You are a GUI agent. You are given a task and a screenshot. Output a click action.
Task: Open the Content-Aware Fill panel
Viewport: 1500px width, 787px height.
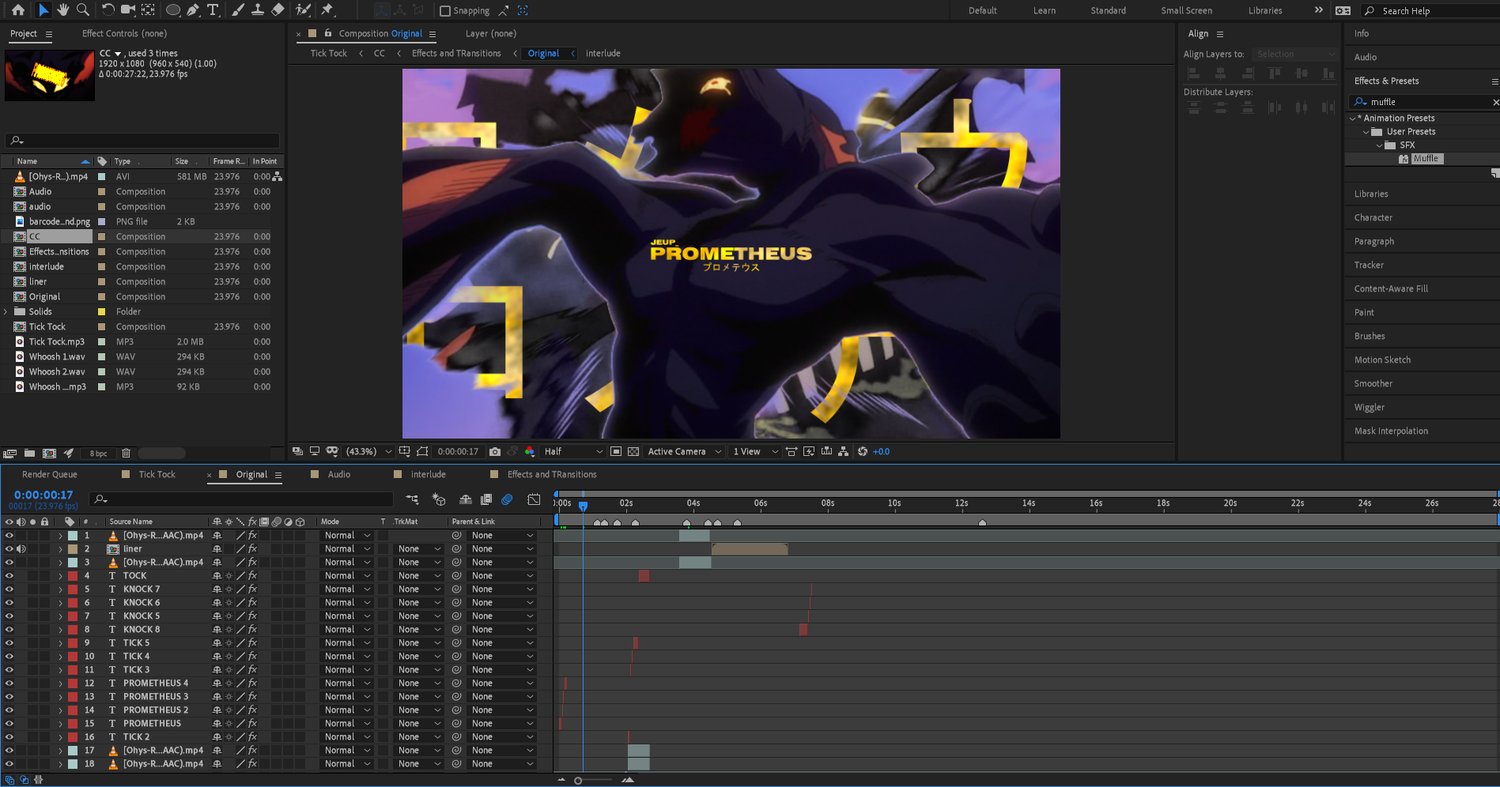click(1391, 289)
